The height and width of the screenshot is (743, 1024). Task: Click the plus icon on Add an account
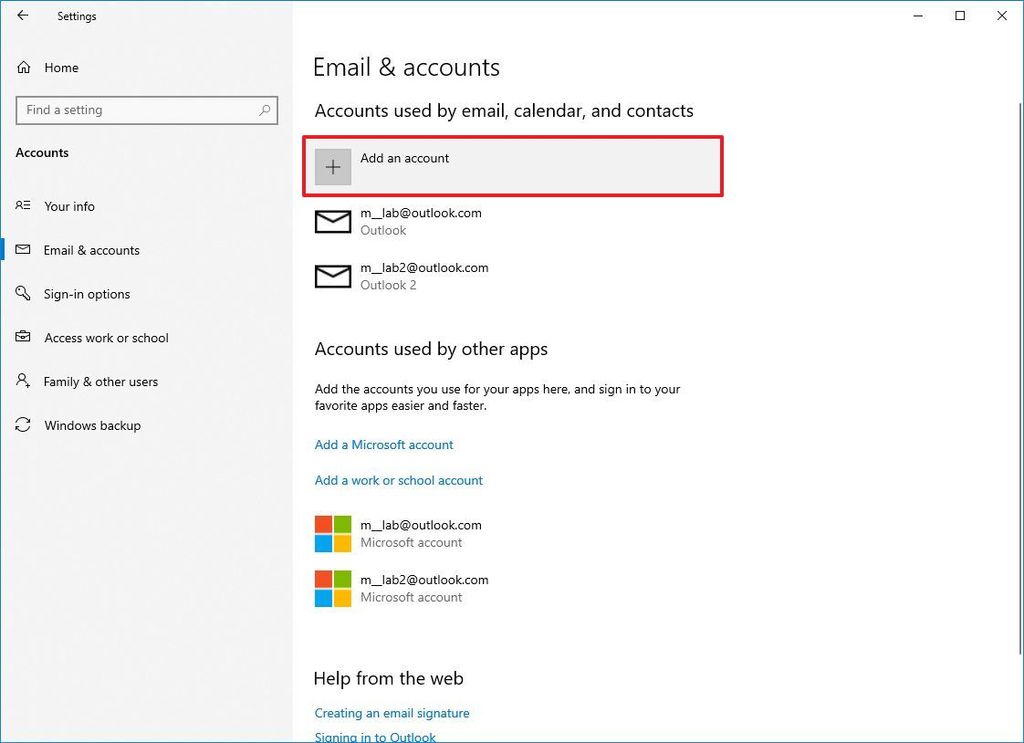(x=332, y=166)
